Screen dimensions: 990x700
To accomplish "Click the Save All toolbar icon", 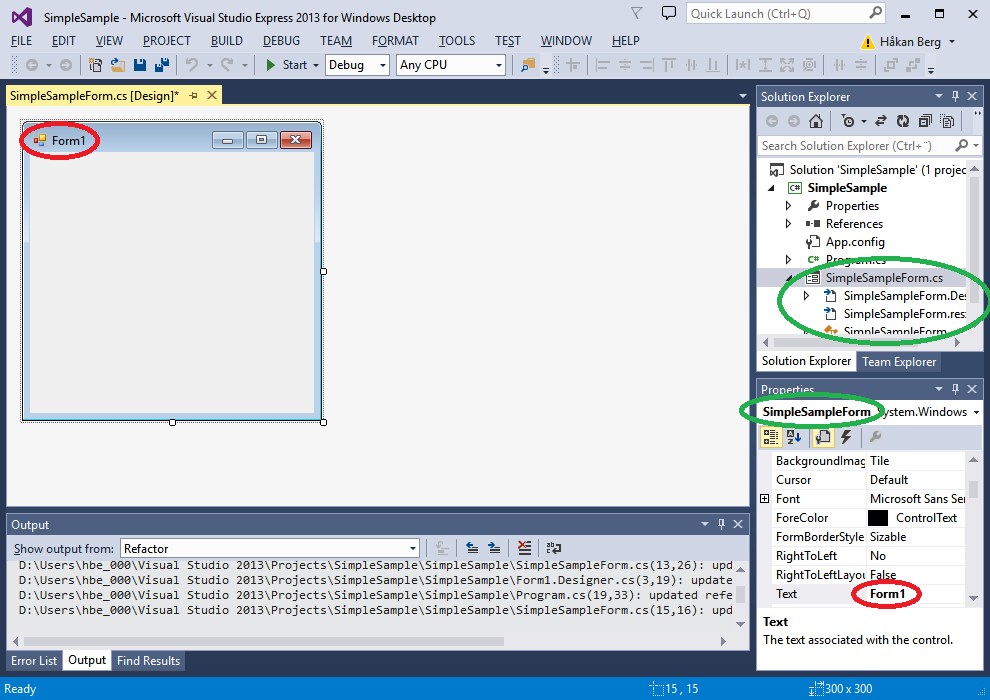I will [162, 65].
